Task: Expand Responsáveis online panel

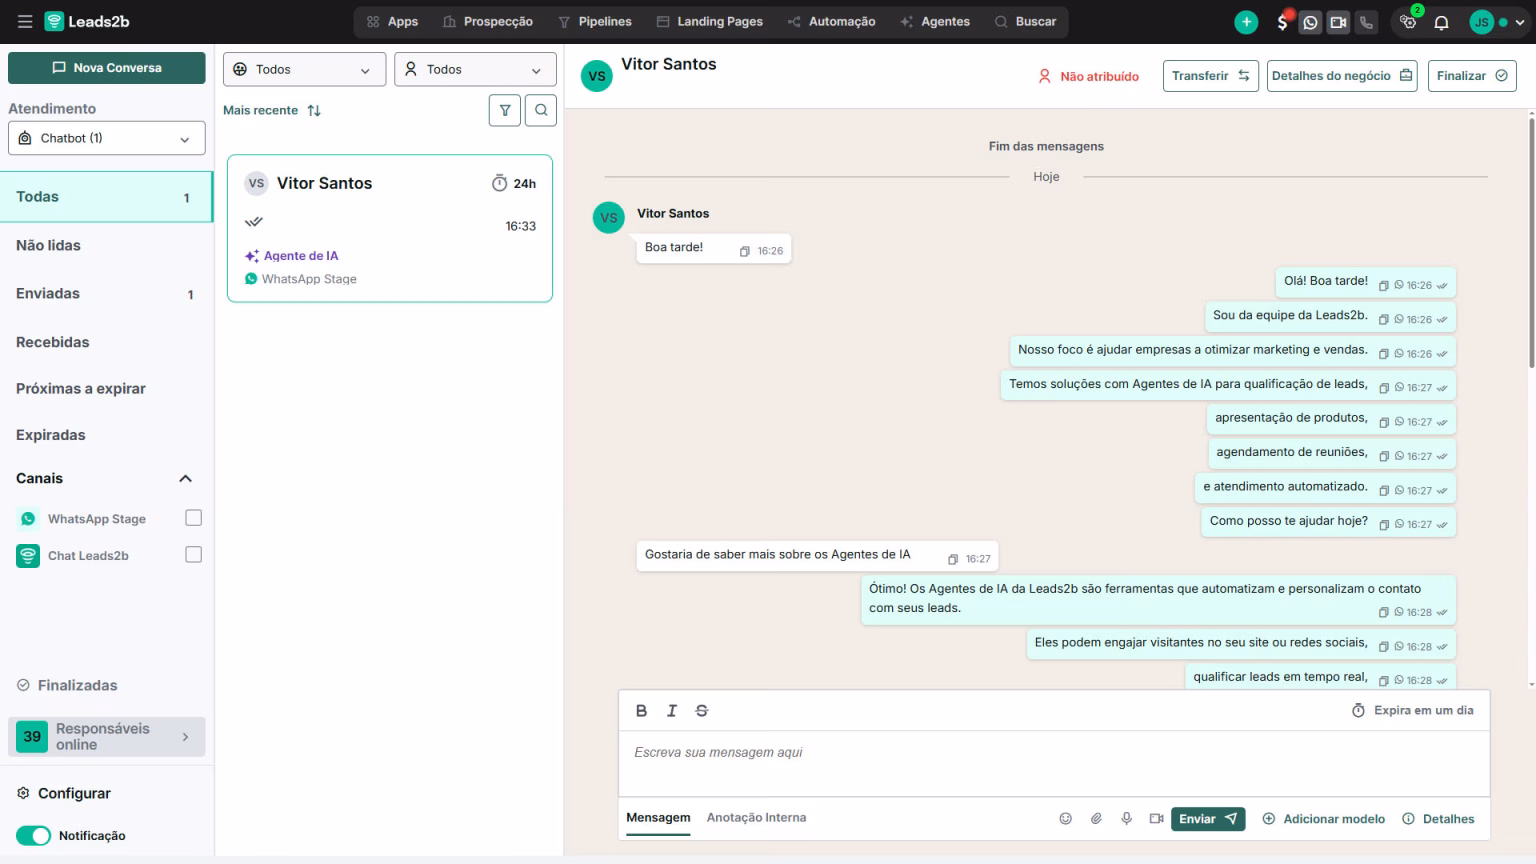Action: pos(107,736)
